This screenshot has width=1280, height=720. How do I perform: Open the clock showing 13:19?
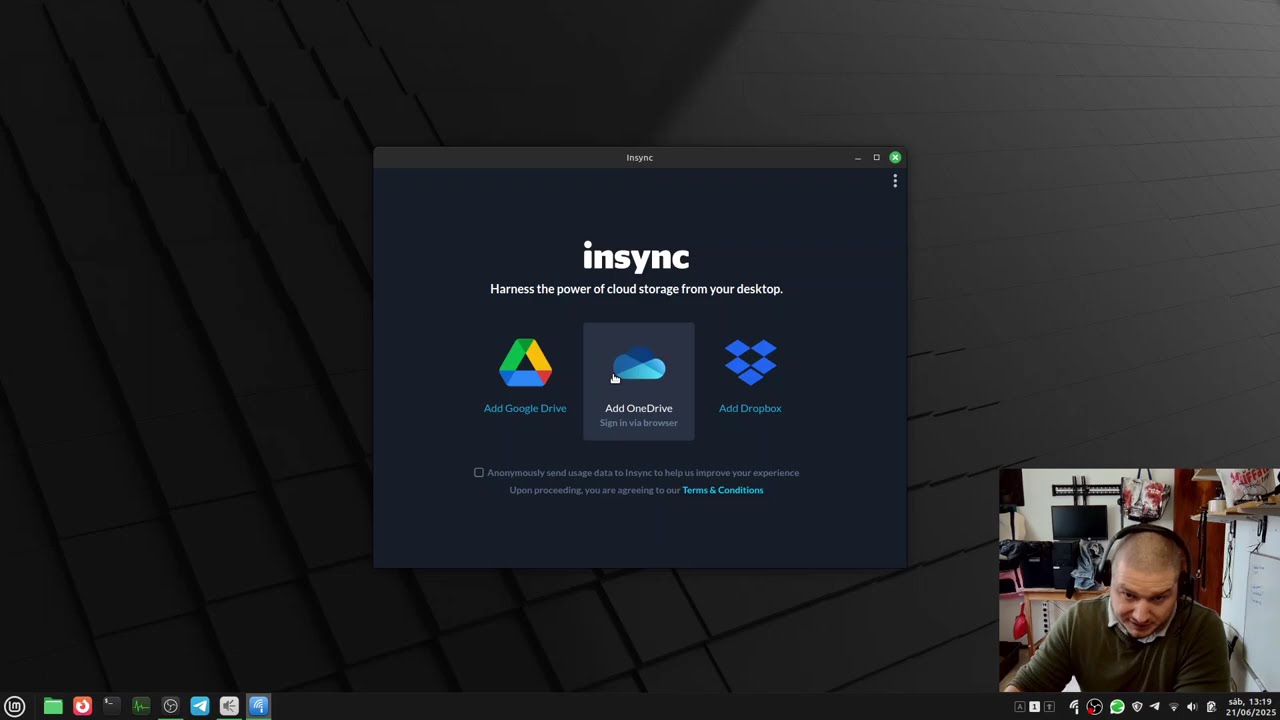click(x=1251, y=707)
